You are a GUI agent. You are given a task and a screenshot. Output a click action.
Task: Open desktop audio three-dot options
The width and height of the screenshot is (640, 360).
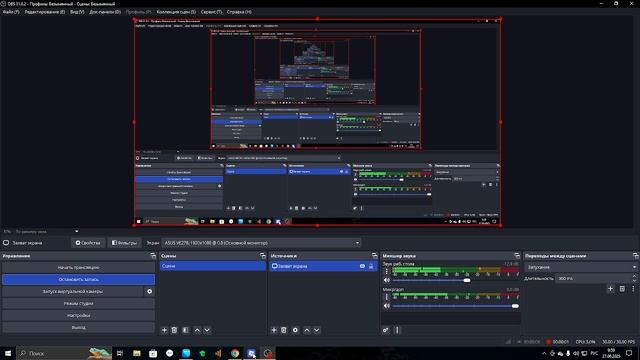[387, 271]
